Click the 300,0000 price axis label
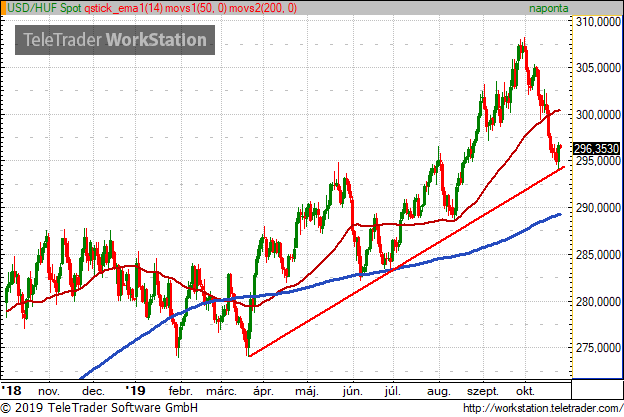The width and height of the screenshot is (624, 417). point(599,115)
